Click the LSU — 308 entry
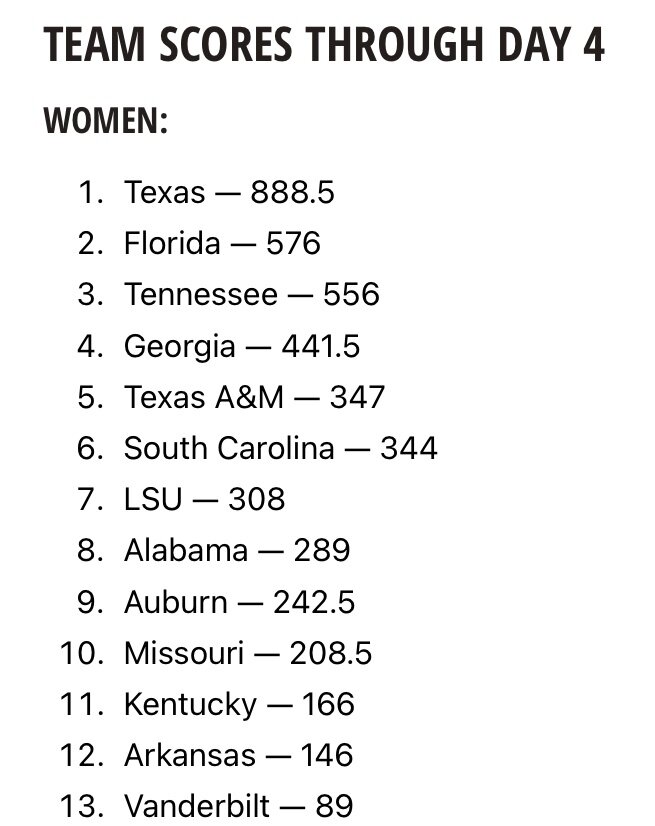Image resolution: width=655 pixels, height=826 pixels. 204,499
